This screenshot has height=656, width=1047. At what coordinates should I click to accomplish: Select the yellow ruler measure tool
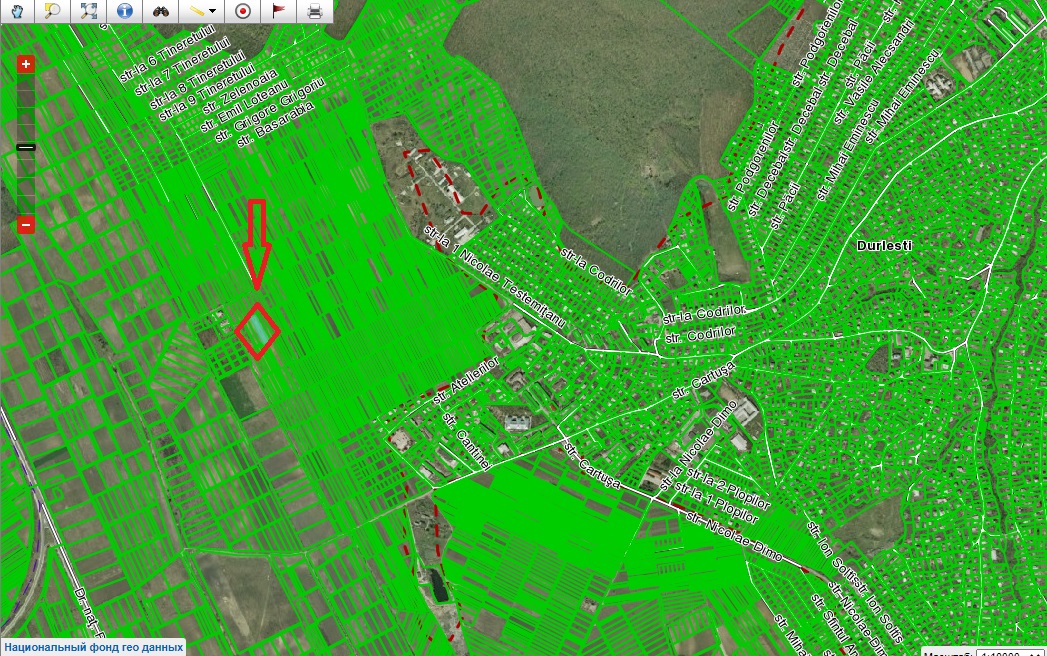(x=197, y=12)
